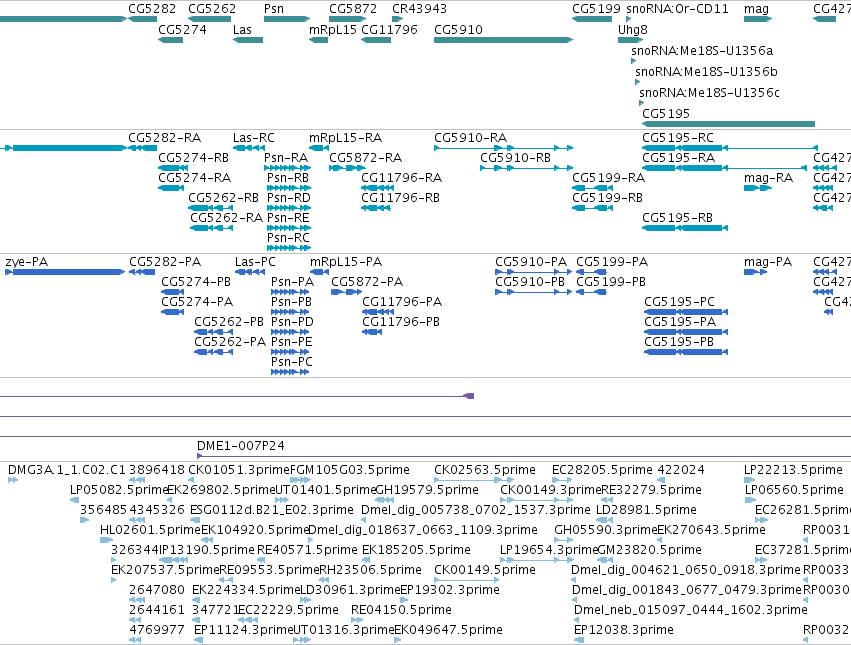Select the CR43943 gene label
Screen dimensions: 851x645
(419, 9)
